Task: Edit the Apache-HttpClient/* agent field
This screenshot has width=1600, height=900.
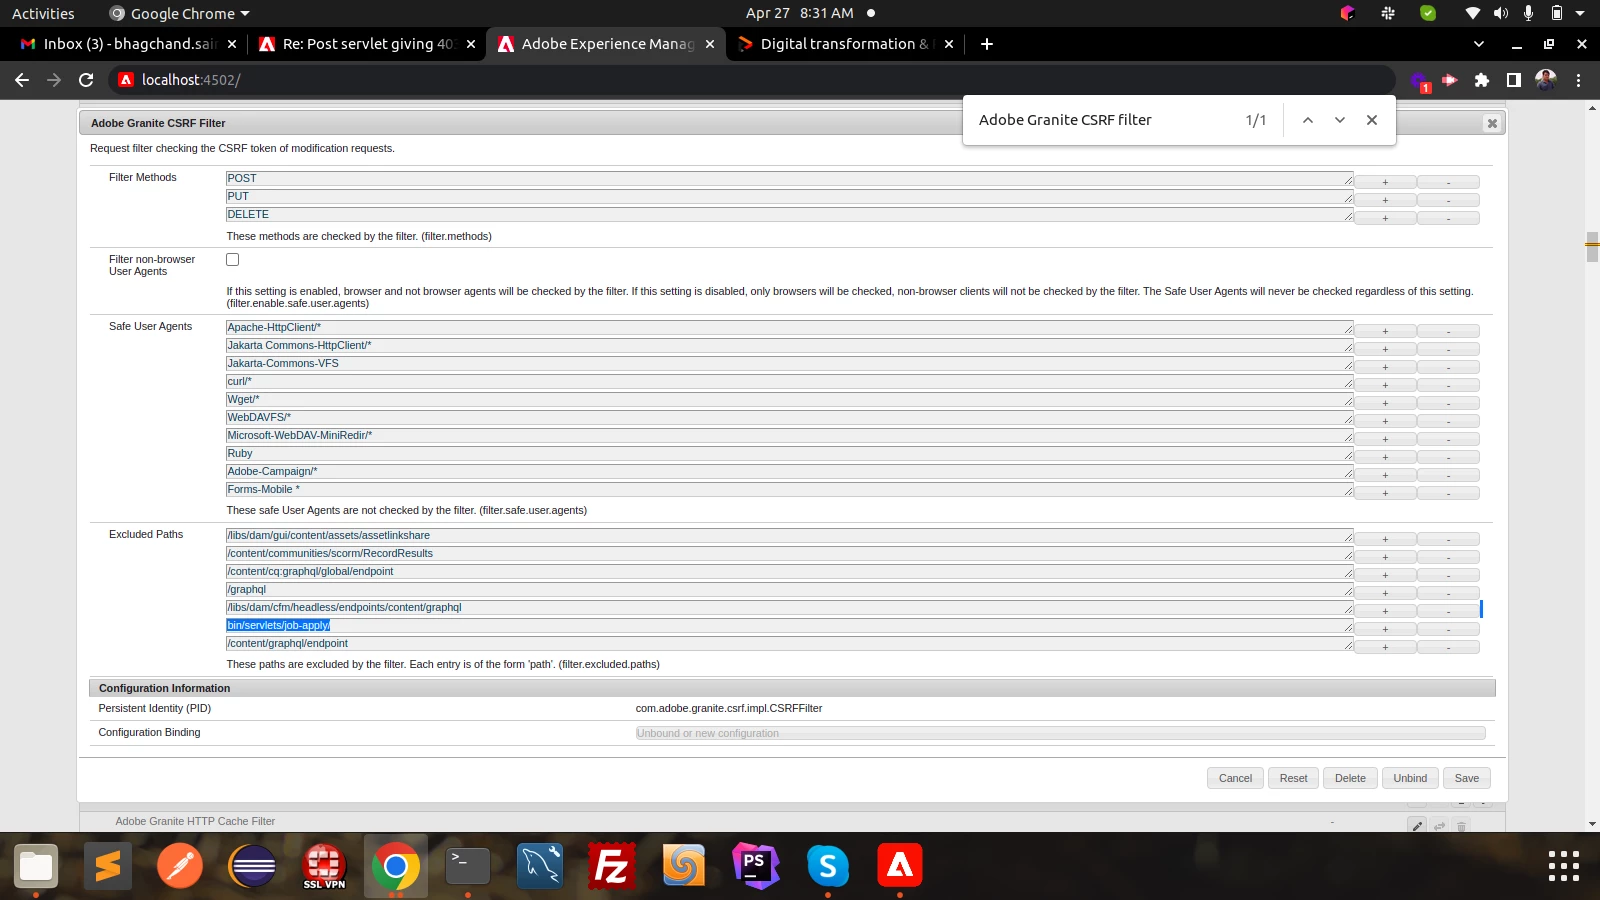Action: [x=789, y=327]
